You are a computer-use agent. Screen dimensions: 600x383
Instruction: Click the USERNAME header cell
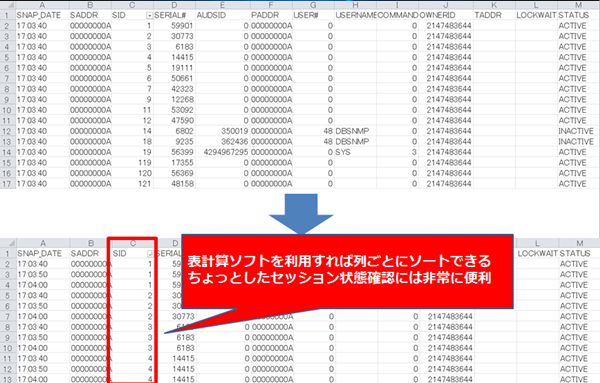(x=355, y=15)
